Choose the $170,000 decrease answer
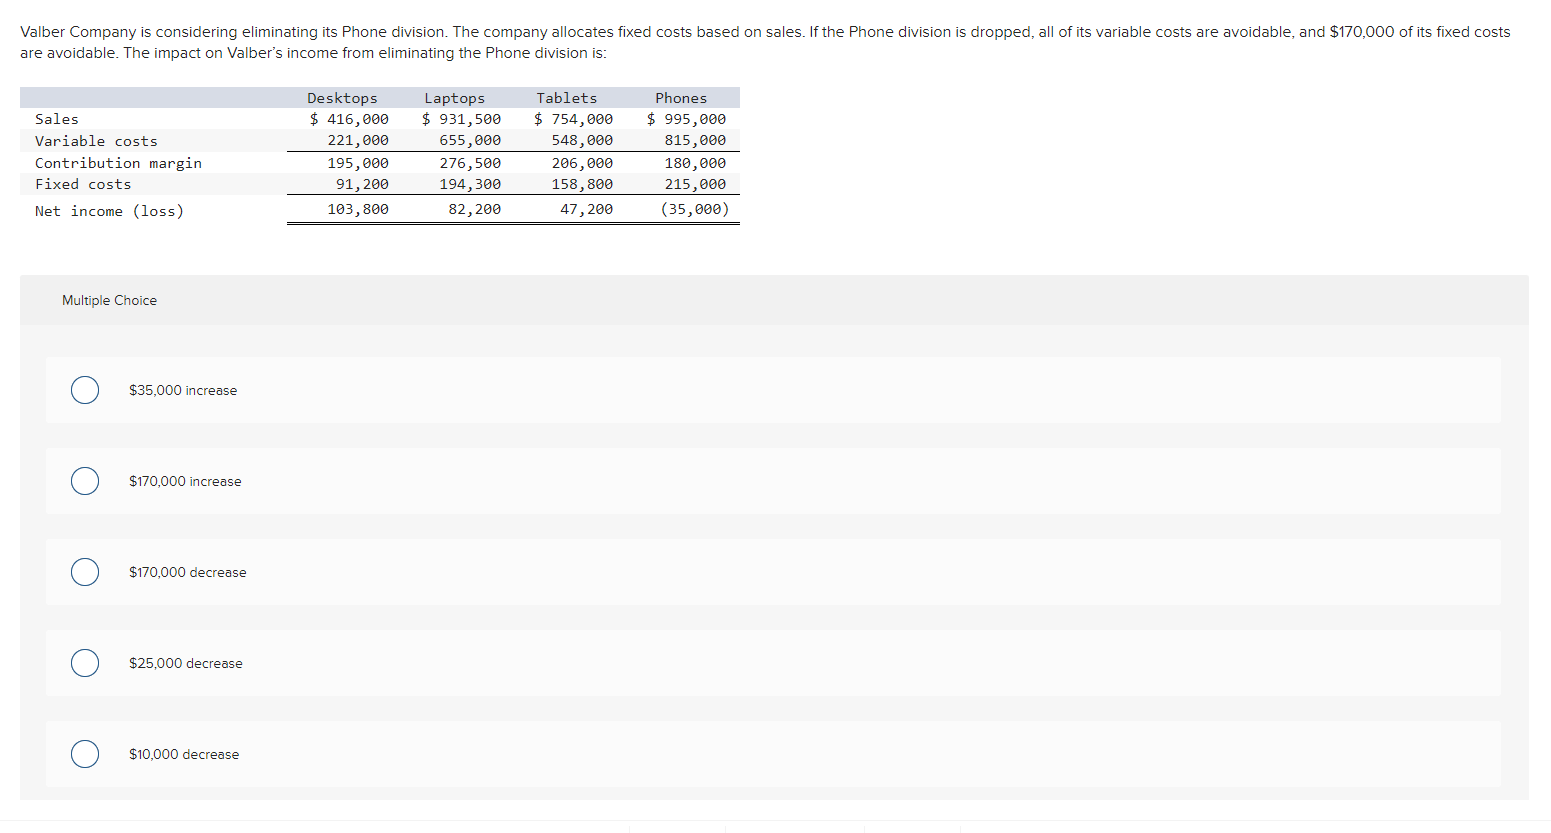This screenshot has width=1551, height=833. [x=84, y=572]
